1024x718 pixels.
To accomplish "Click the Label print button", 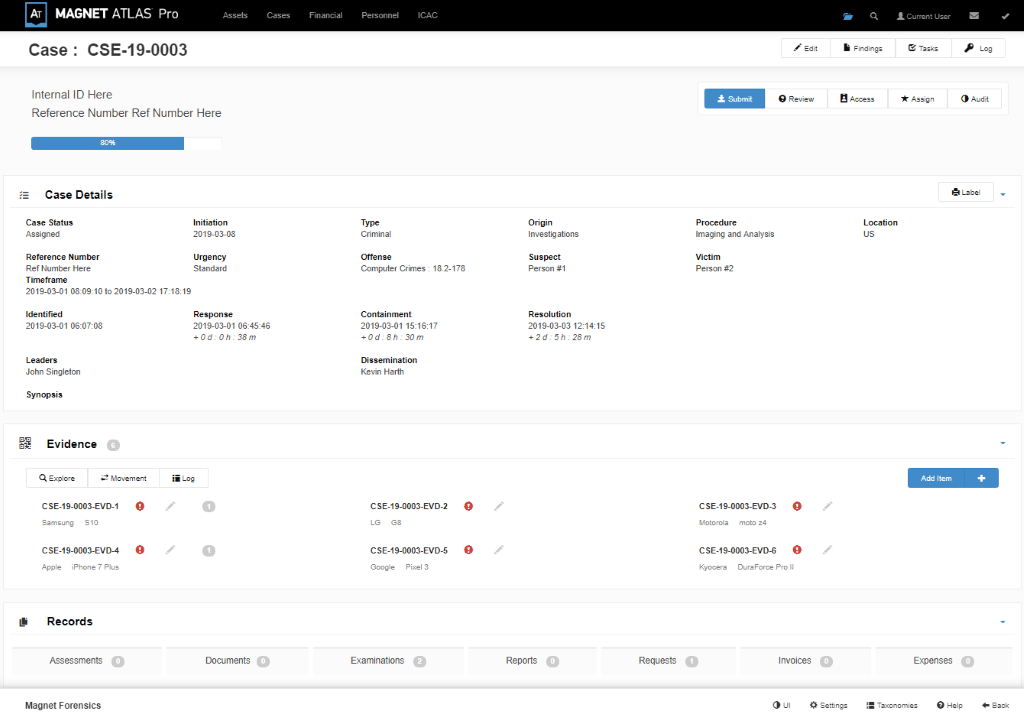I will tap(966, 192).
